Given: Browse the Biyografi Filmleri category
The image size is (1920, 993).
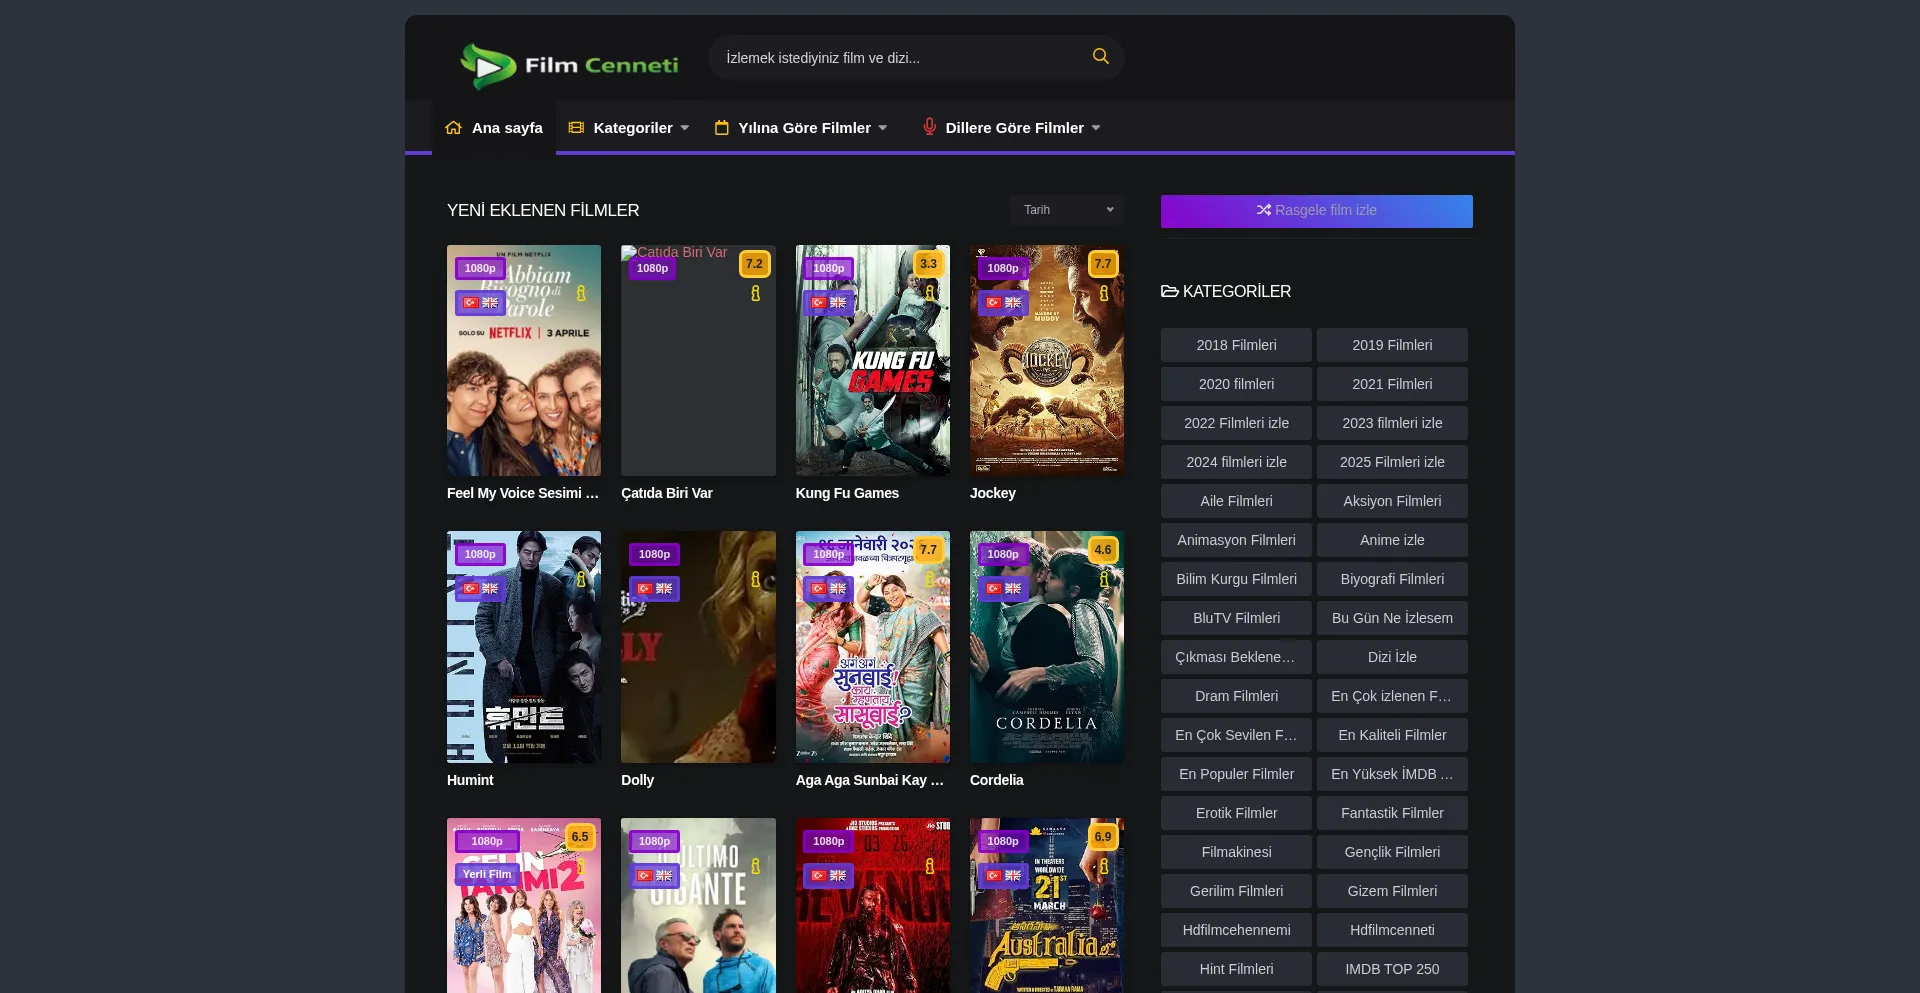Looking at the screenshot, I should point(1392,579).
